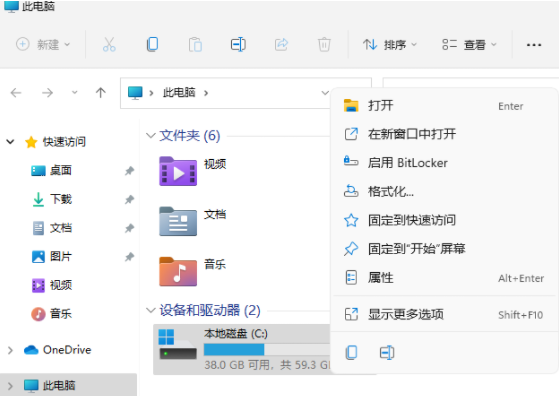This screenshot has height=396, width=559.
Task: Select the 视频 folder icon
Action: click(x=178, y=171)
